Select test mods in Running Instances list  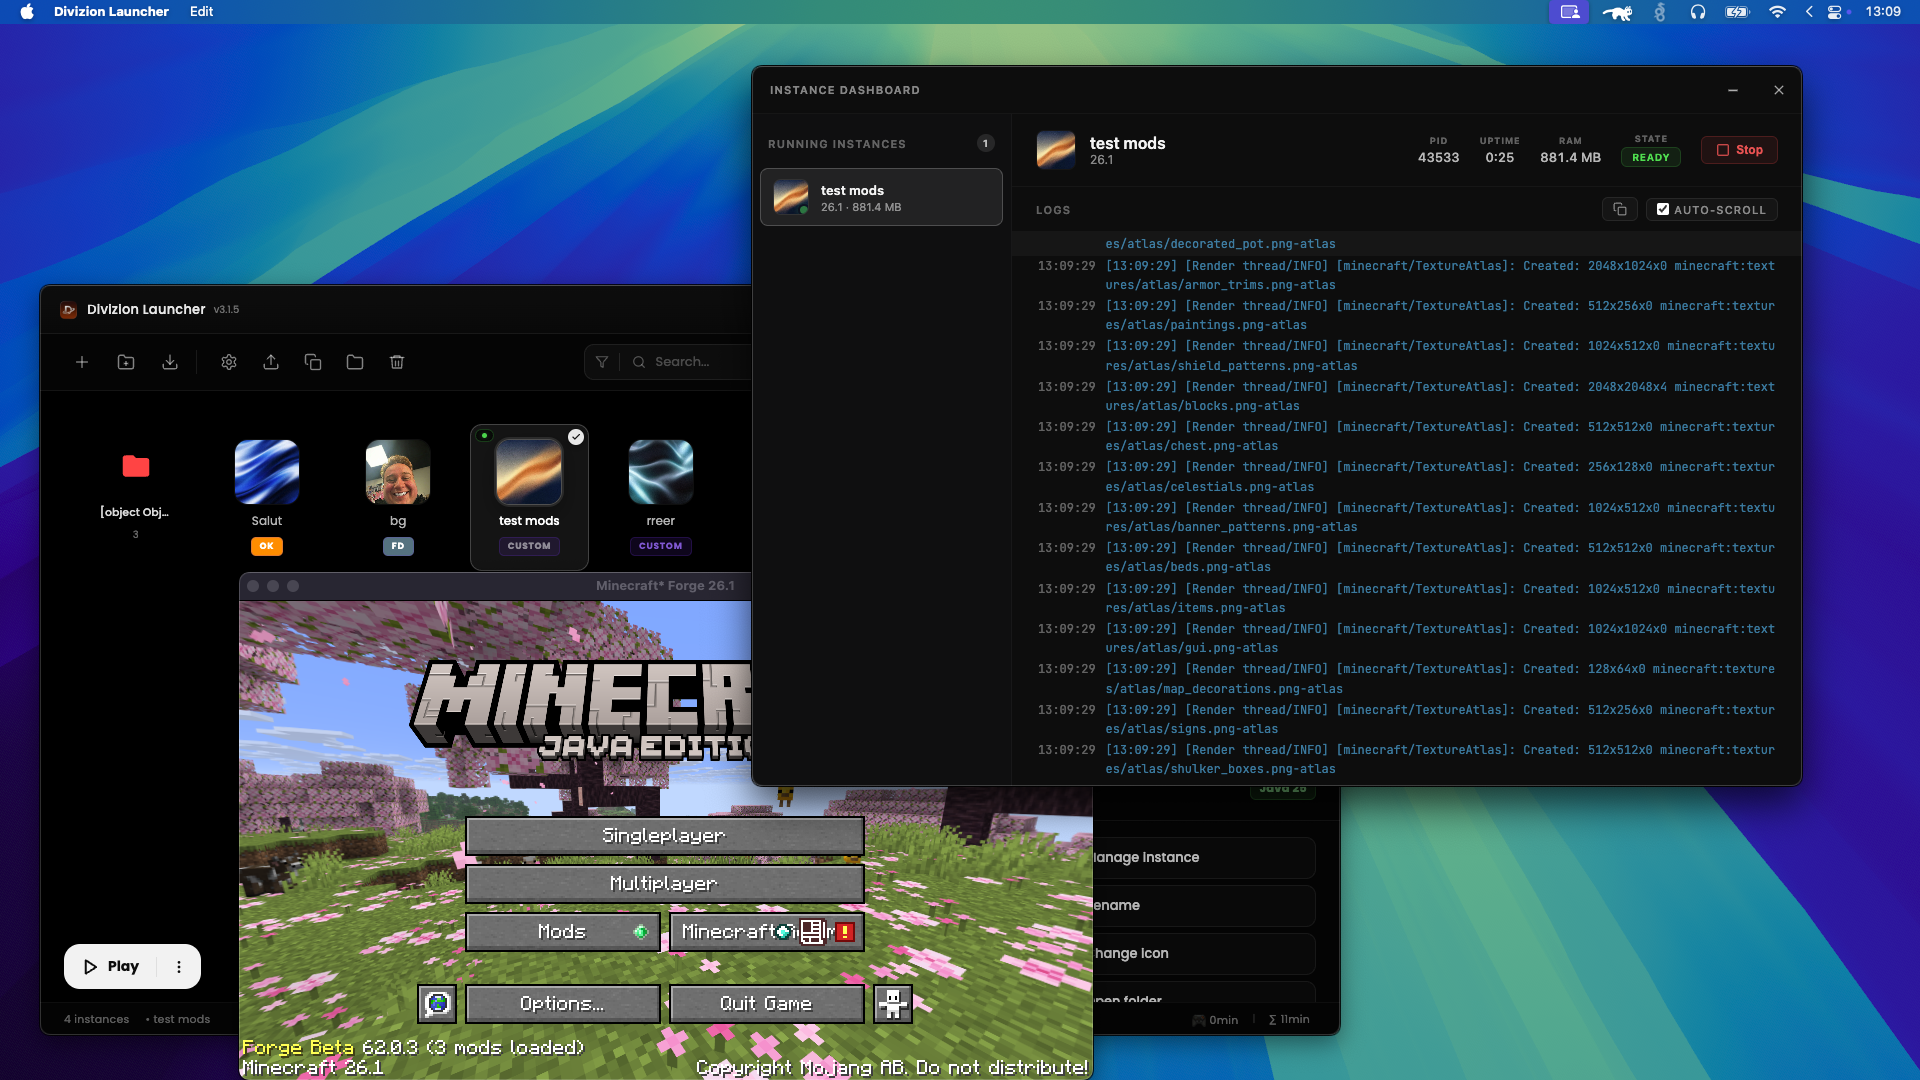click(881, 197)
